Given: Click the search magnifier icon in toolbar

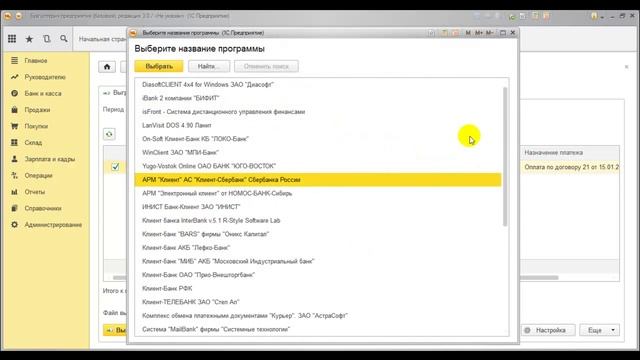Looking at the screenshot, I should tap(64, 39).
